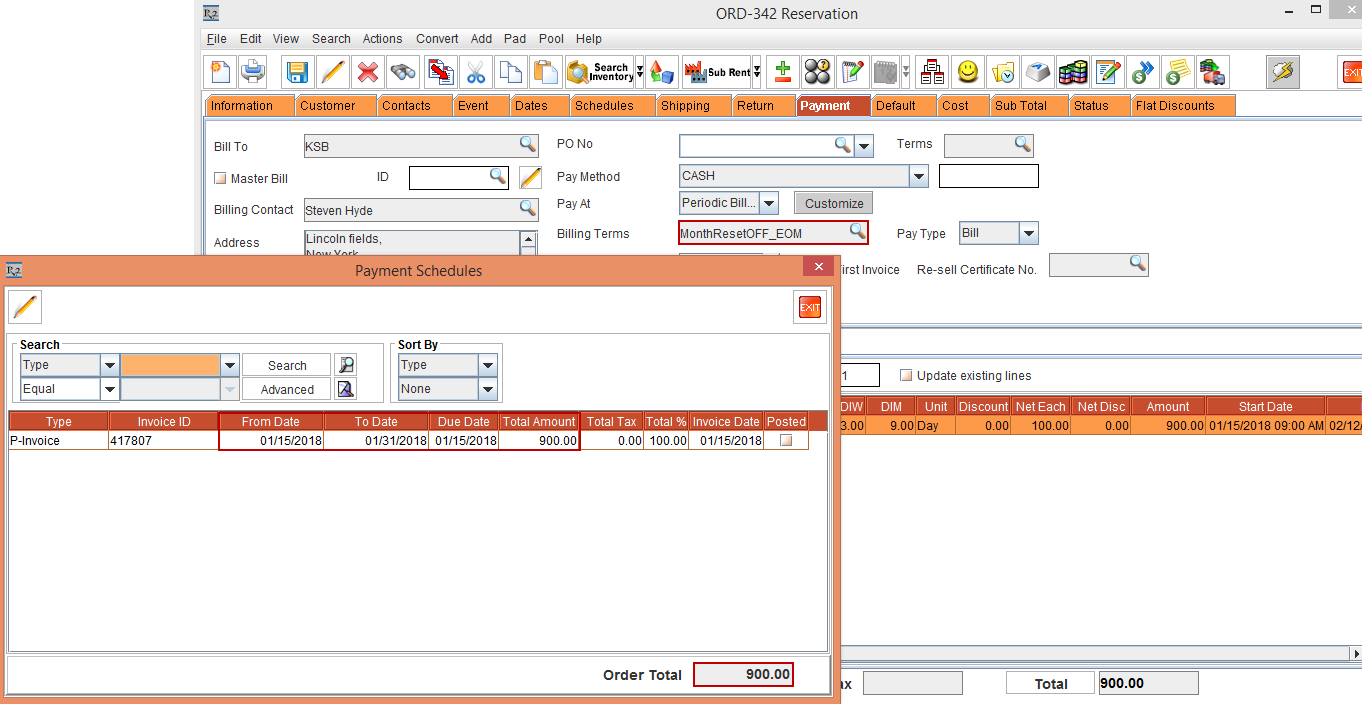Image resolution: width=1362 pixels, height=704 pixels.
Task: Toggle the Master Bill checkbox
Action: tap(221, 178)
